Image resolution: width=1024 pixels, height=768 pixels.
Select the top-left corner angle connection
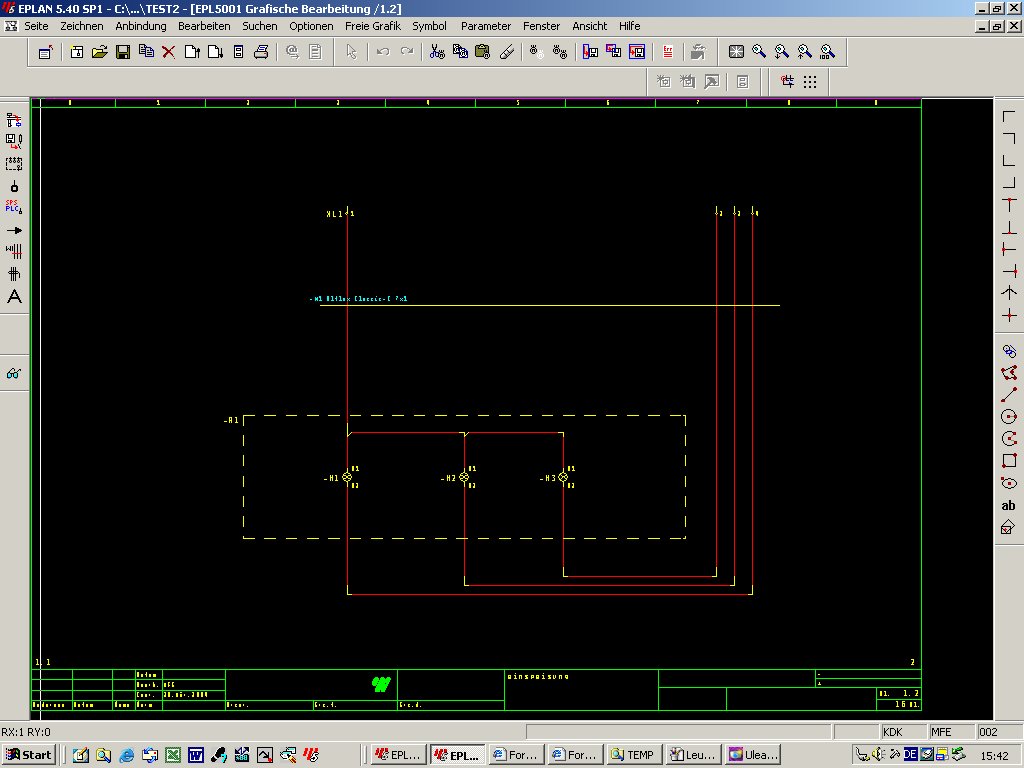coord(1008,116)
